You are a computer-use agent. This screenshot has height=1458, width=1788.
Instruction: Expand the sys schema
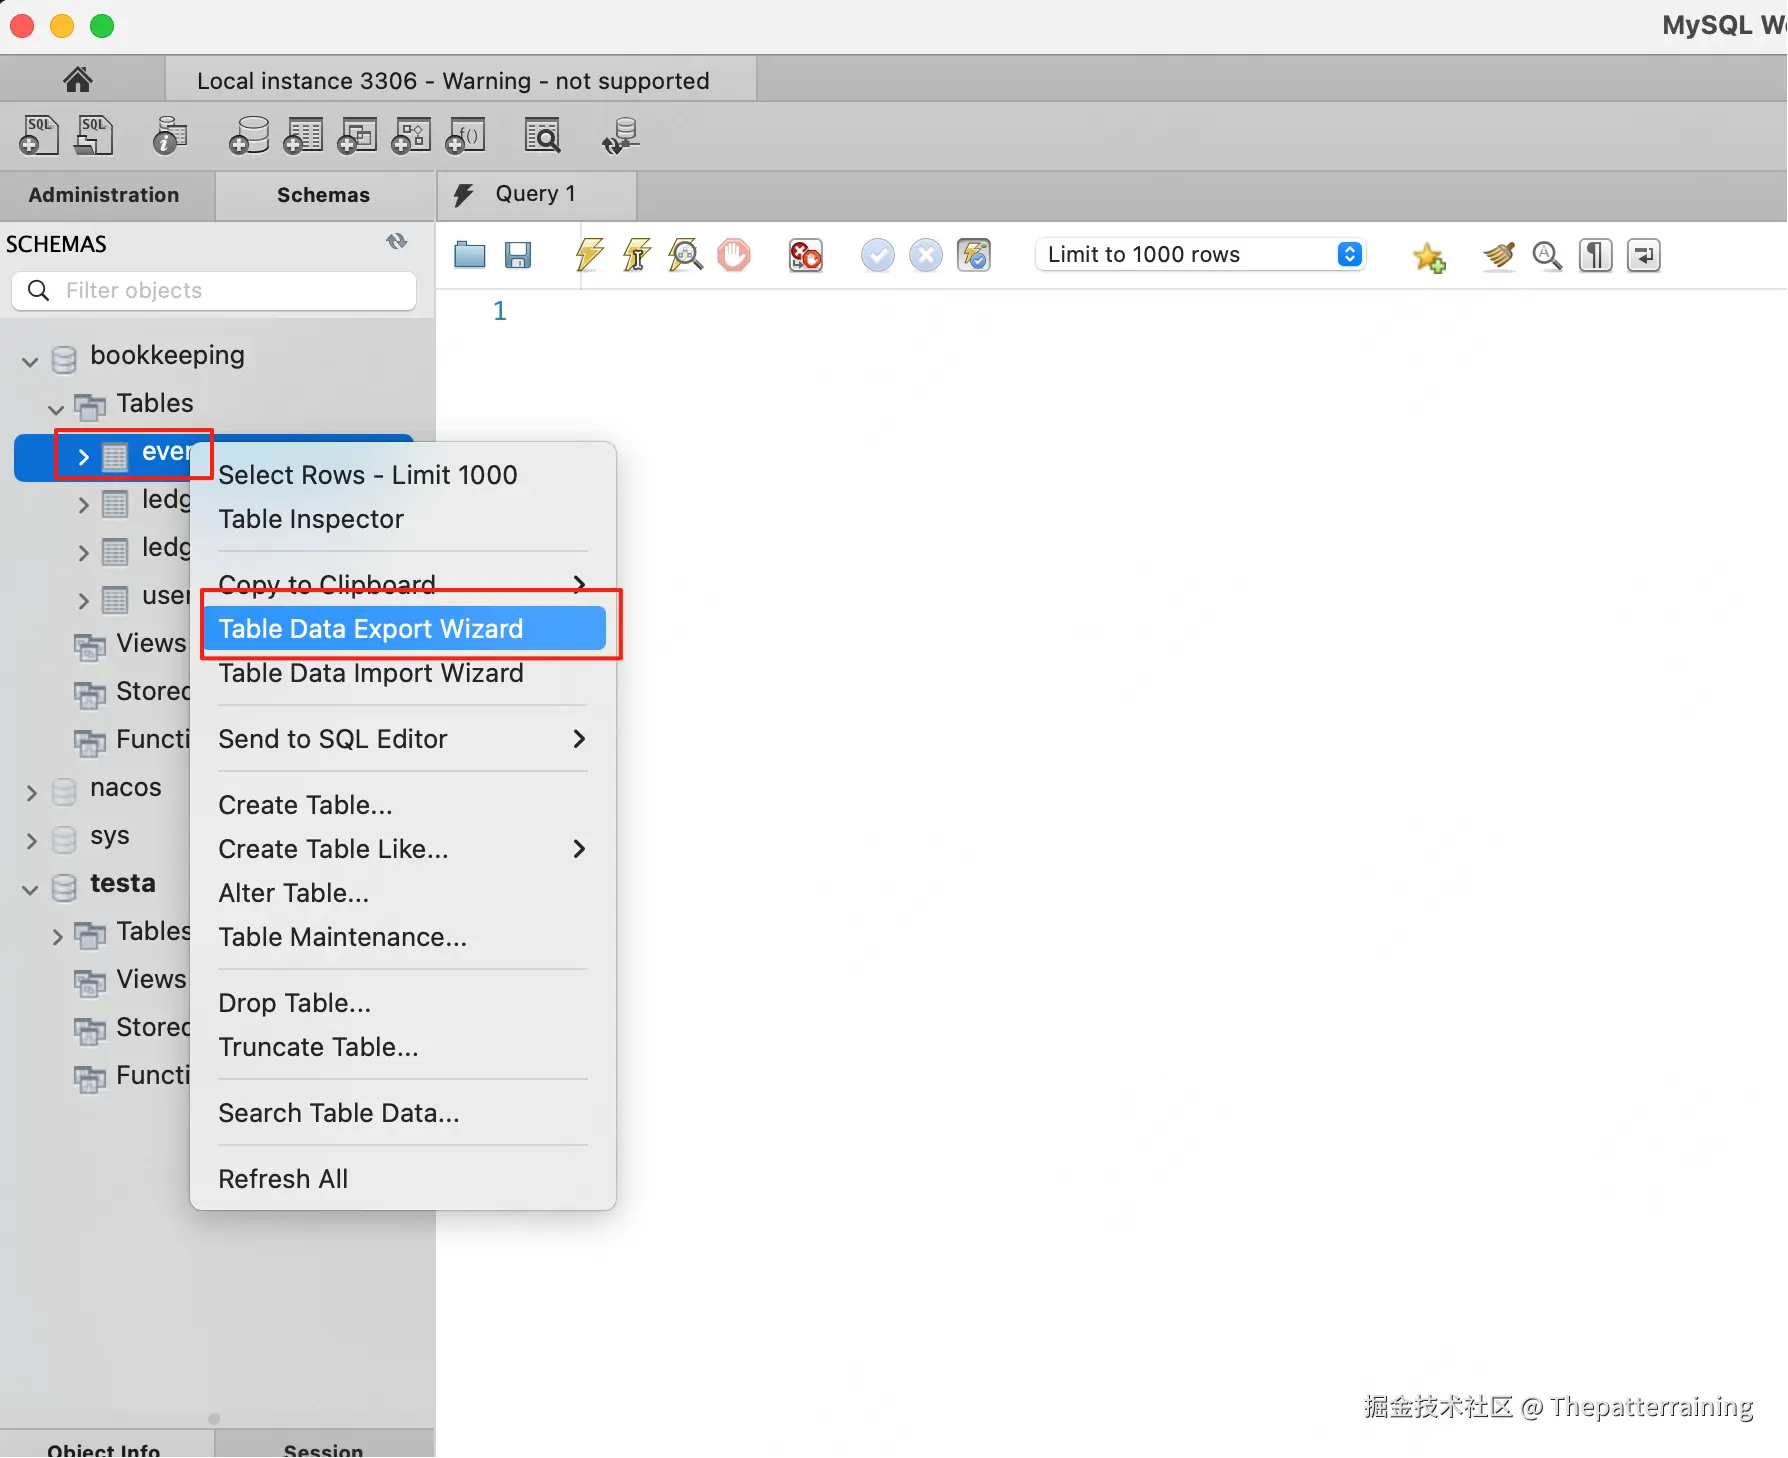click(x=31, y=841)
